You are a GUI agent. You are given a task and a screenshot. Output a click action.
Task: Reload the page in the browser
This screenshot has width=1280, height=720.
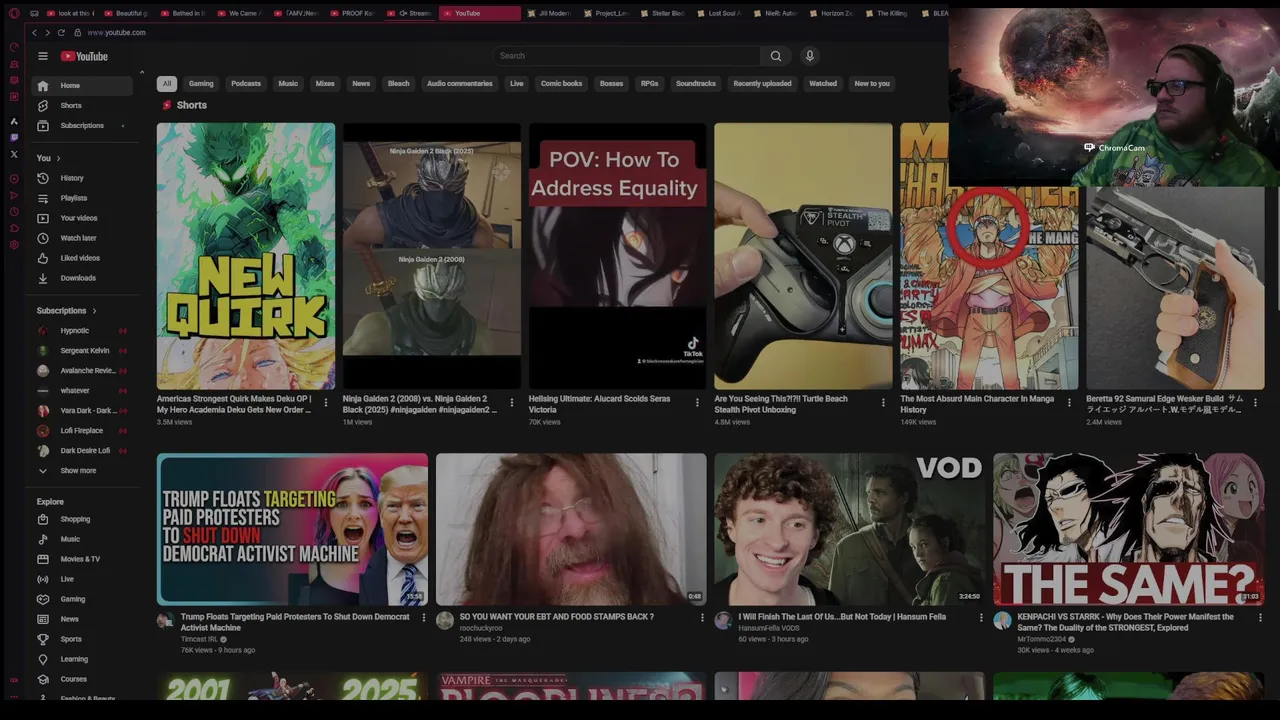(x=61, y=33)
